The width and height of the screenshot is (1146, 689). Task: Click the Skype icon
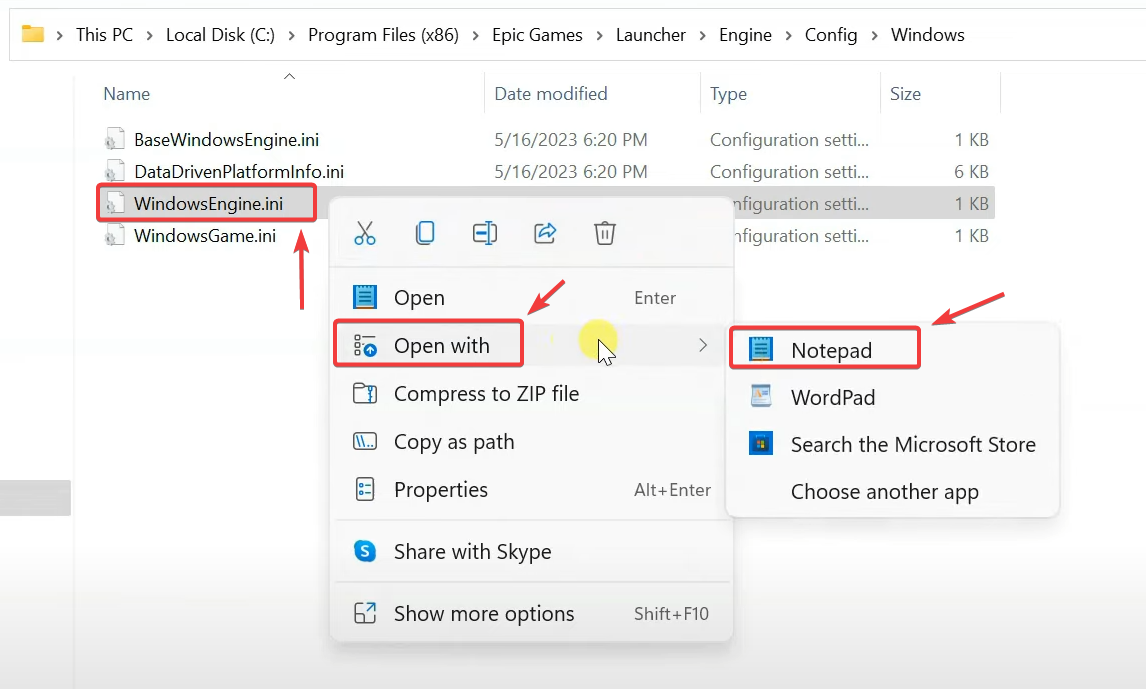point(365,551)
